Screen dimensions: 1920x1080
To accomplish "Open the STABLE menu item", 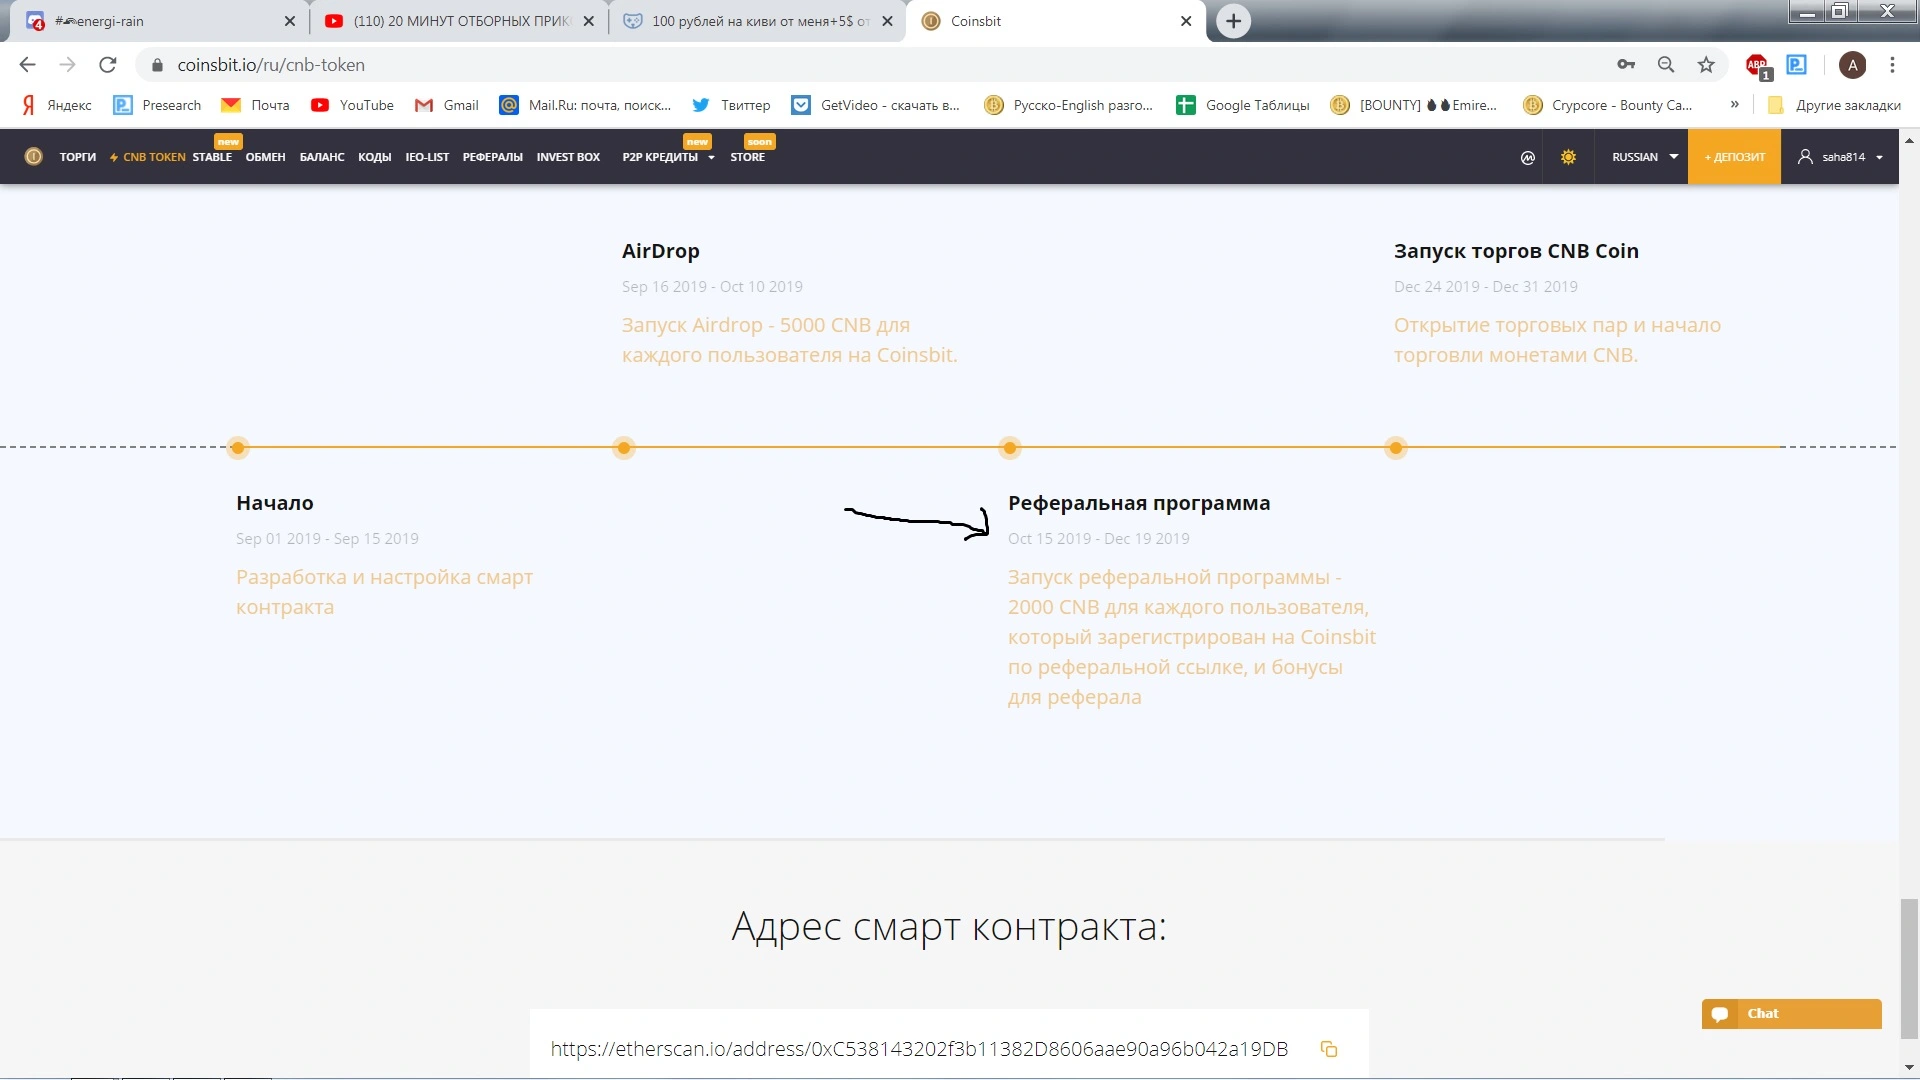I will (212, 157).
